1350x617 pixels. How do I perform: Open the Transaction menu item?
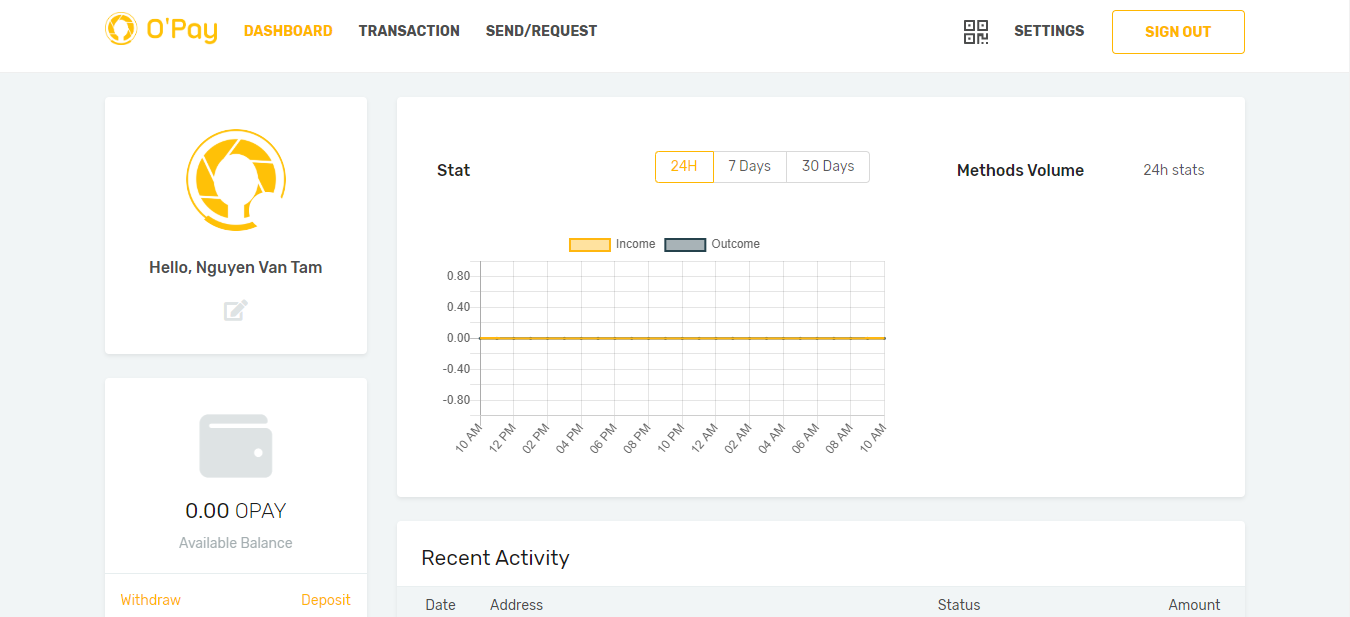coord(409,31)
